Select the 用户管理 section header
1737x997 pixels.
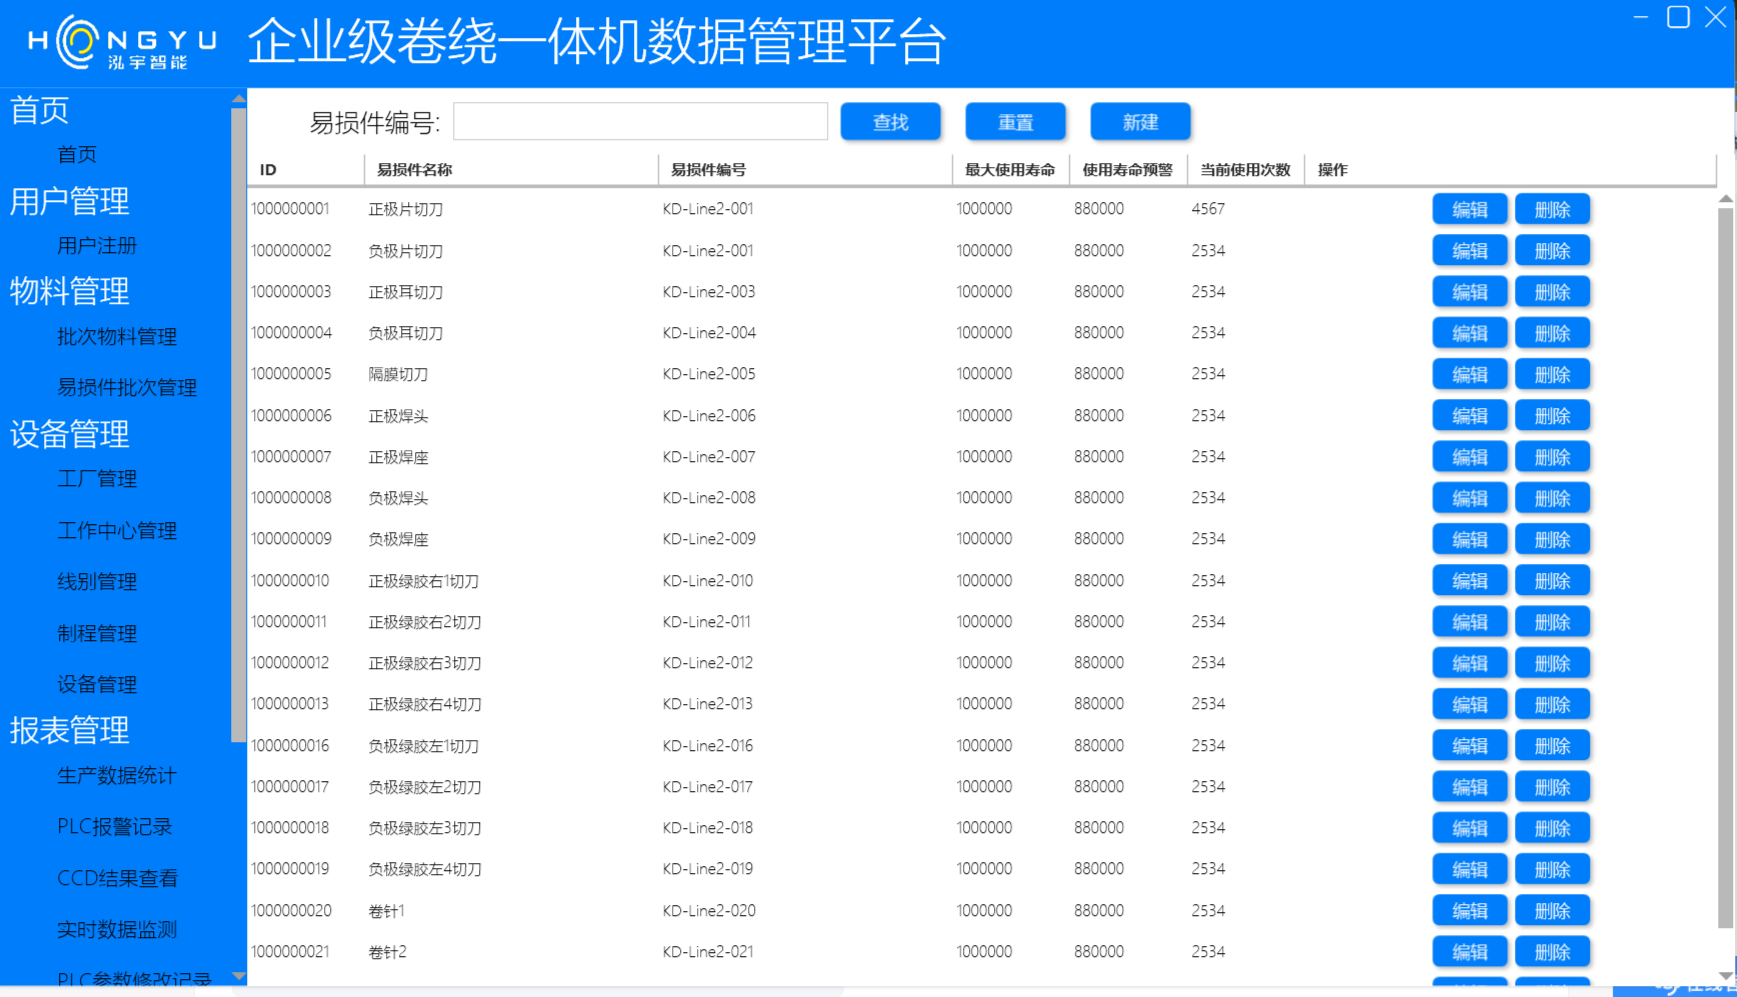click(69, 201)
